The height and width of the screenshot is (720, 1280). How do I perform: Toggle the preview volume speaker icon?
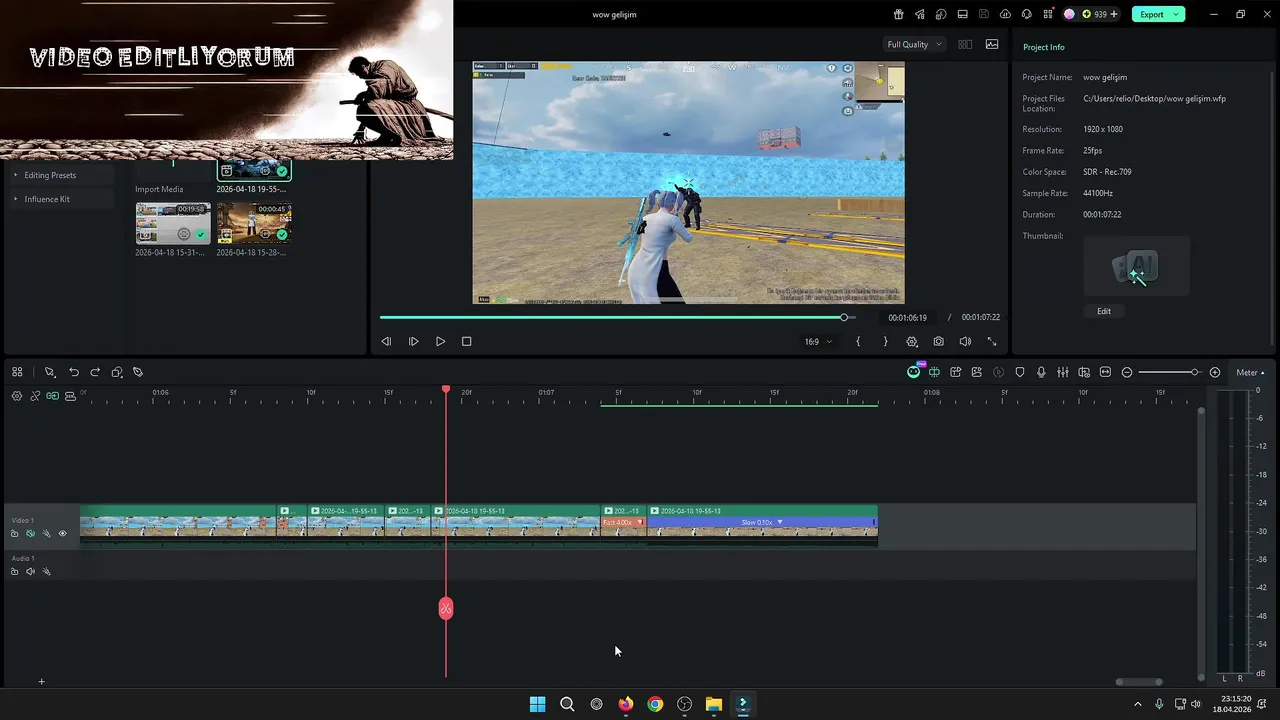965,341
